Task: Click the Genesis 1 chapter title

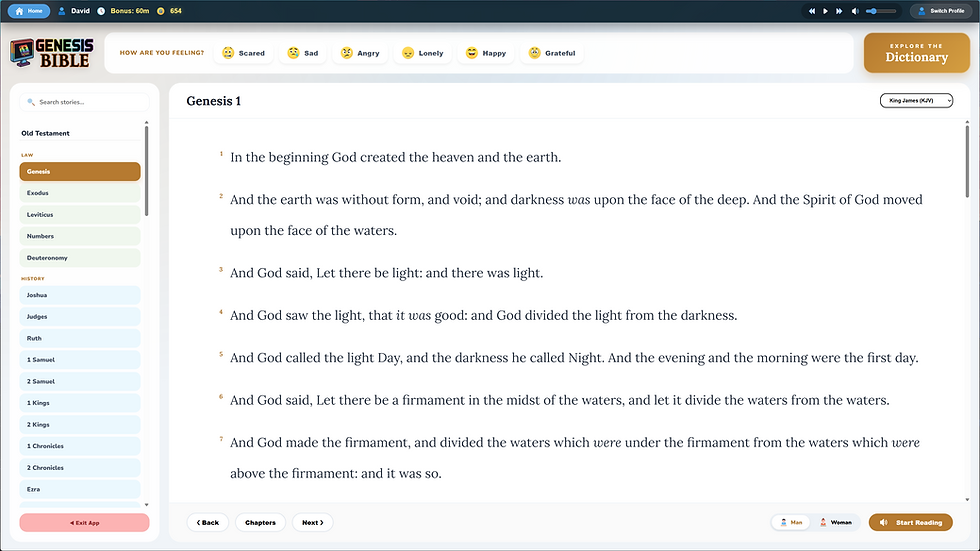Action: 213,101
